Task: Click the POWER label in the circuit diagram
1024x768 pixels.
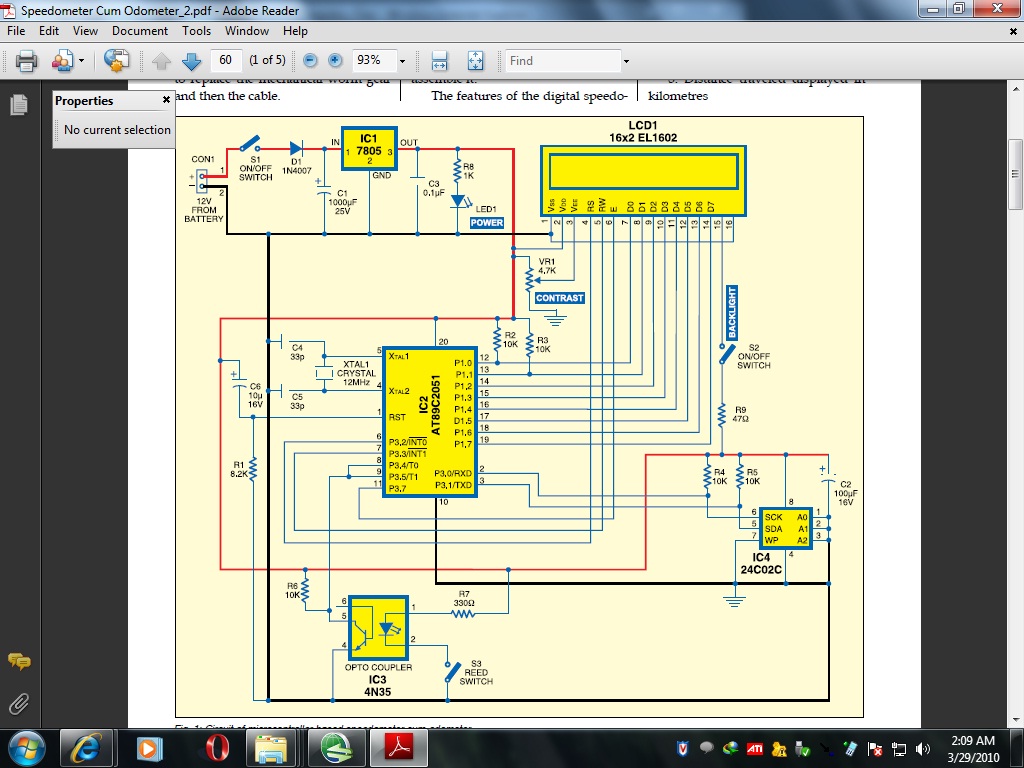Action: [487, 223]
